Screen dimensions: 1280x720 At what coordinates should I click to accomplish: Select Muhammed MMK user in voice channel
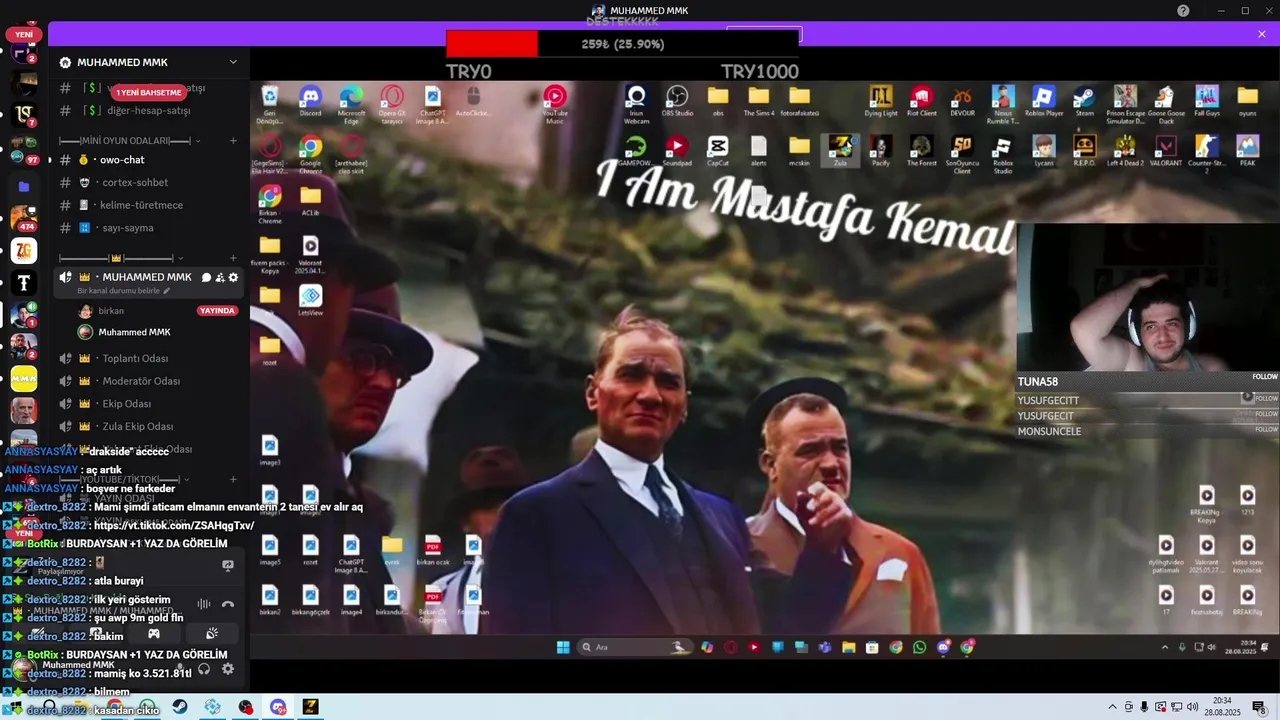click(134, 332)
